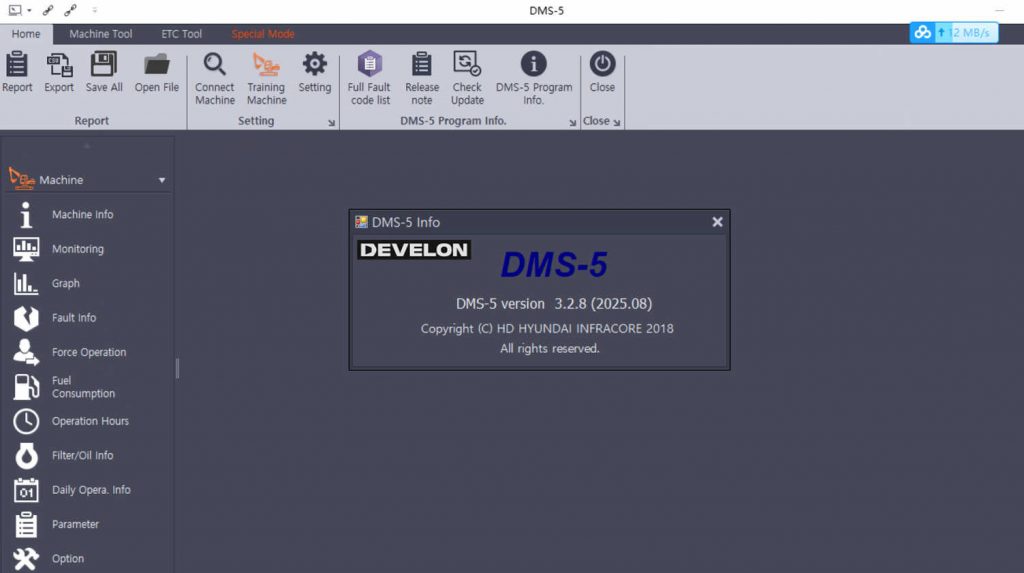Open Fuel Consumption in the sidebar
This screenshot has height=573, width=1024.
(x=83, y=387)
